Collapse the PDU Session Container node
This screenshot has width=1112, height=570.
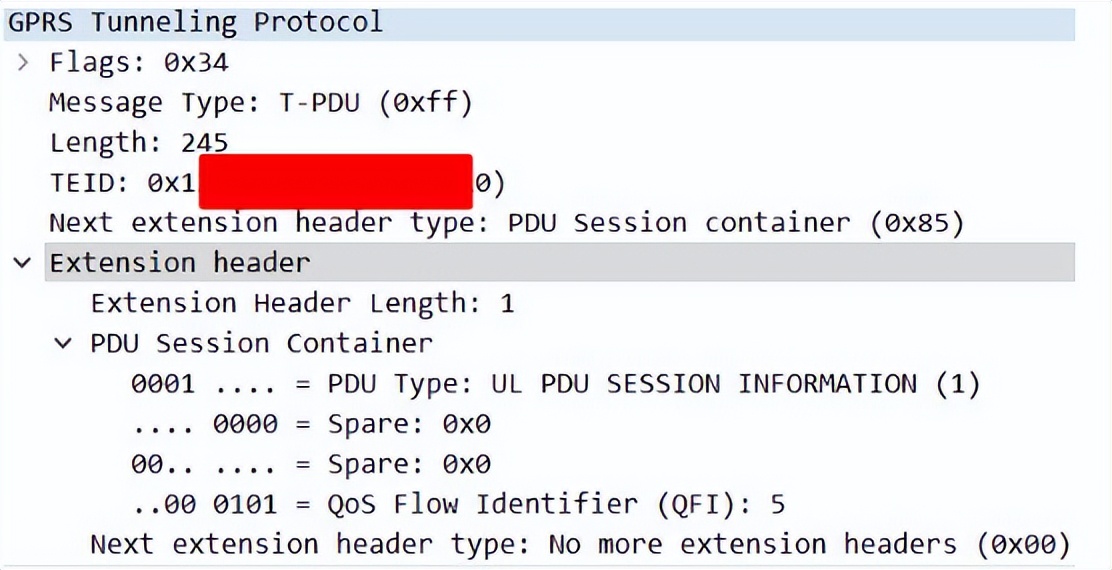[64, 343]
